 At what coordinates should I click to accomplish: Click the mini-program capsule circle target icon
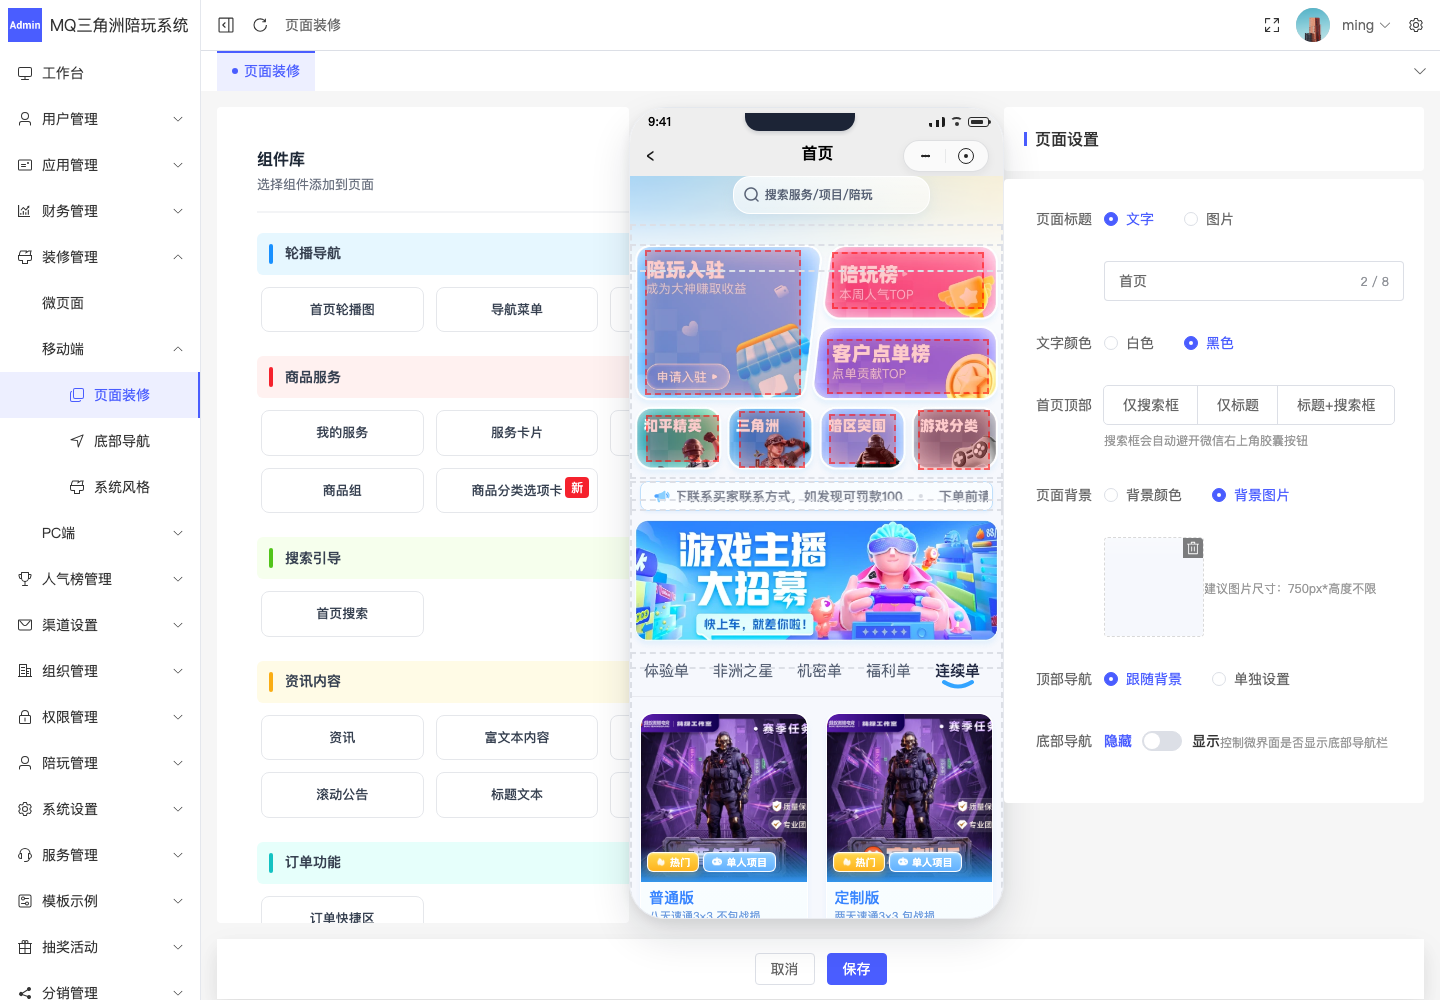966,156
